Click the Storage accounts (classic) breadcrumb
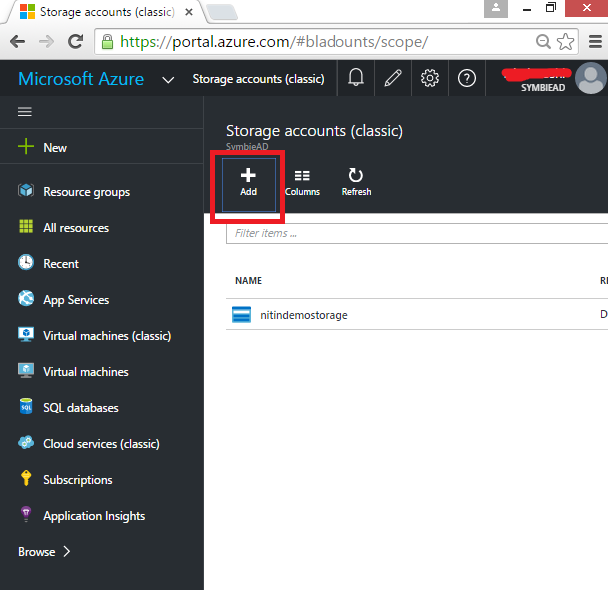Viewport: 608px width, 590px height. click(x=258, y=79)
